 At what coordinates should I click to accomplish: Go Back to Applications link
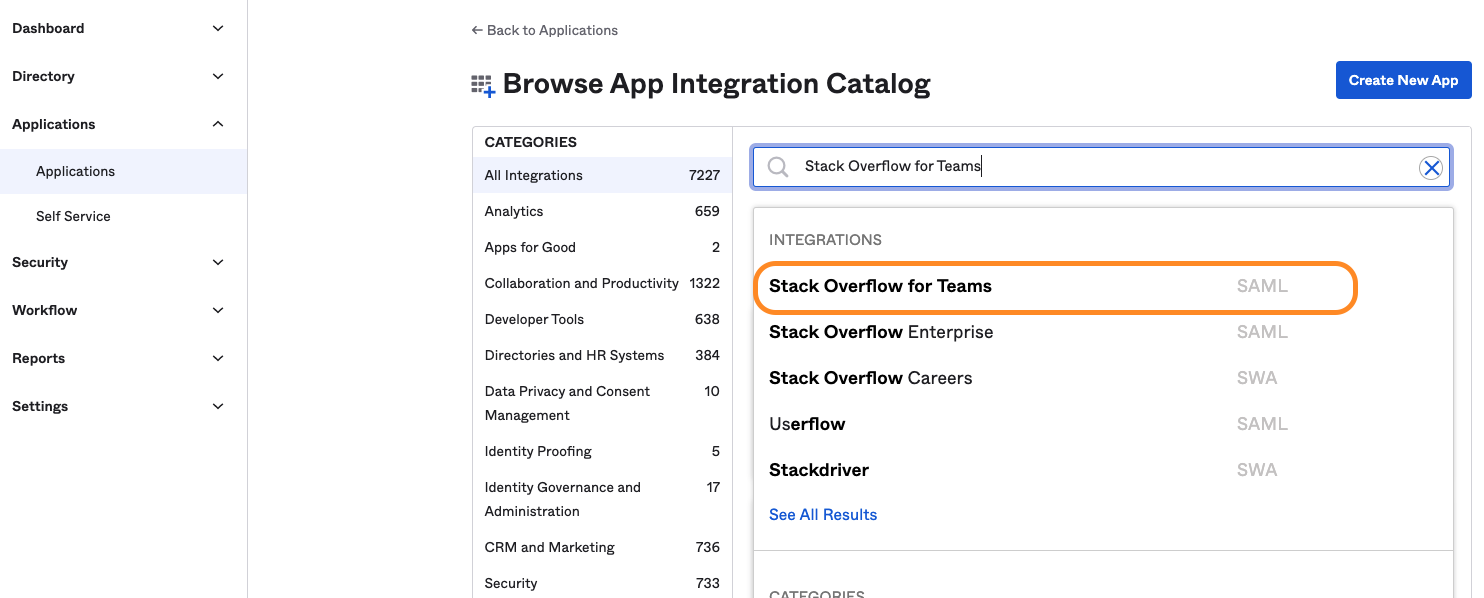(544, 30)
